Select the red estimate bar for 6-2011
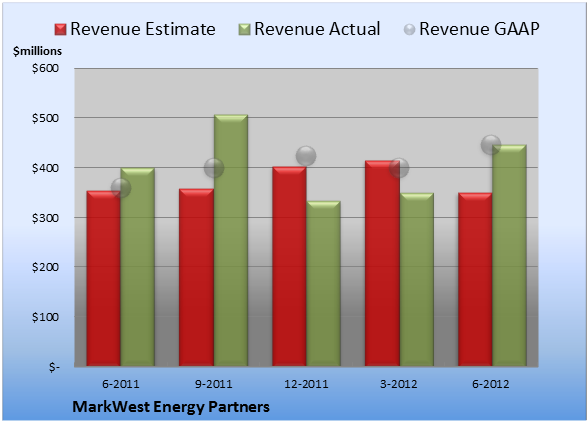The height and width of the screenshot is (422, 588). click(x=104, y=278)
